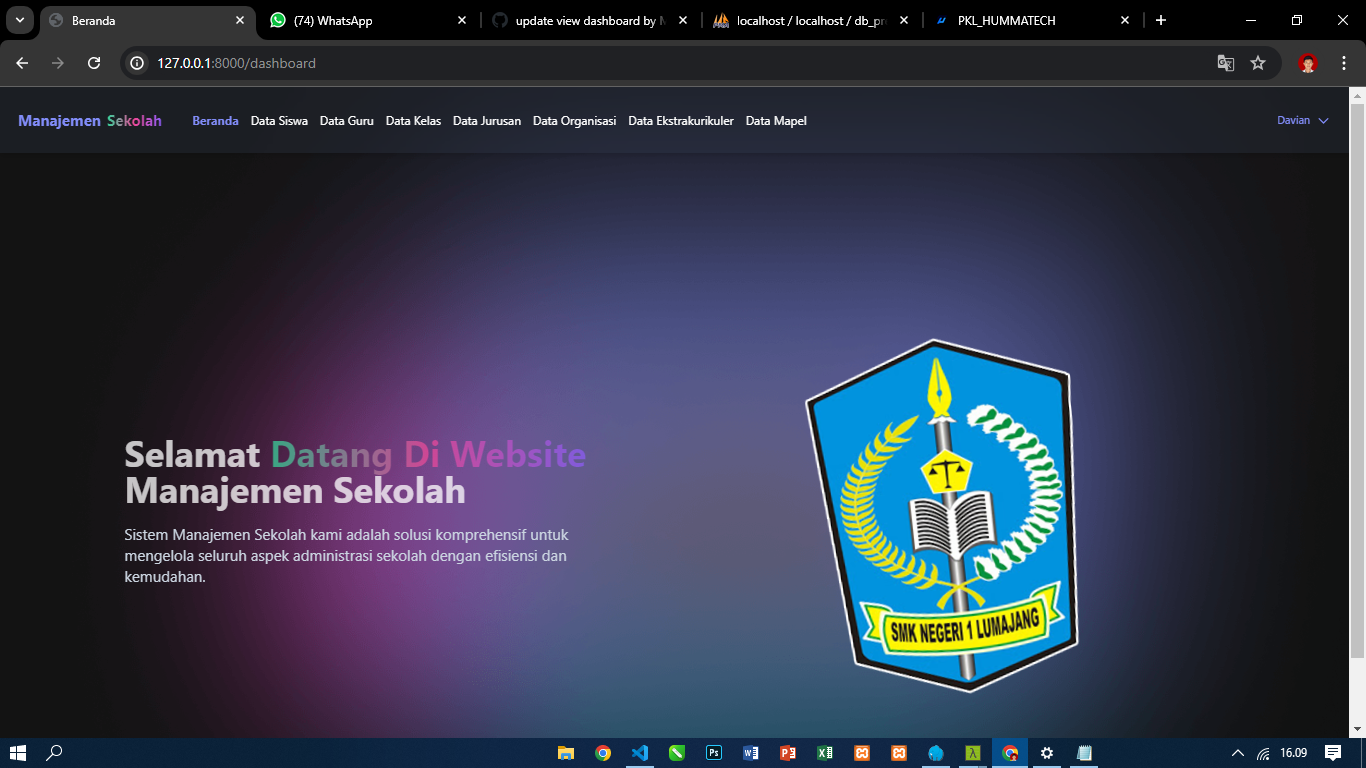Open the Notepad icon on taskbar
Screen dimensions: 1366x768
click(1084, 753)
